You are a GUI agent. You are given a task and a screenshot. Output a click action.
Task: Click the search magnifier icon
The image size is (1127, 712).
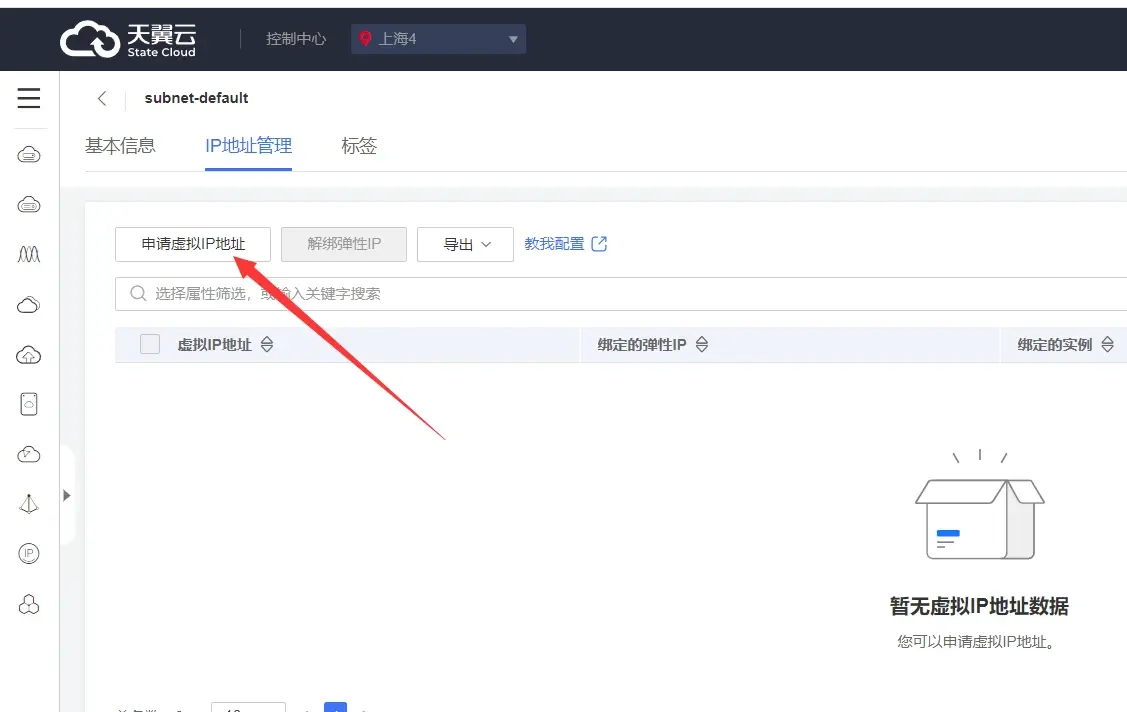(x=138, y=293)
